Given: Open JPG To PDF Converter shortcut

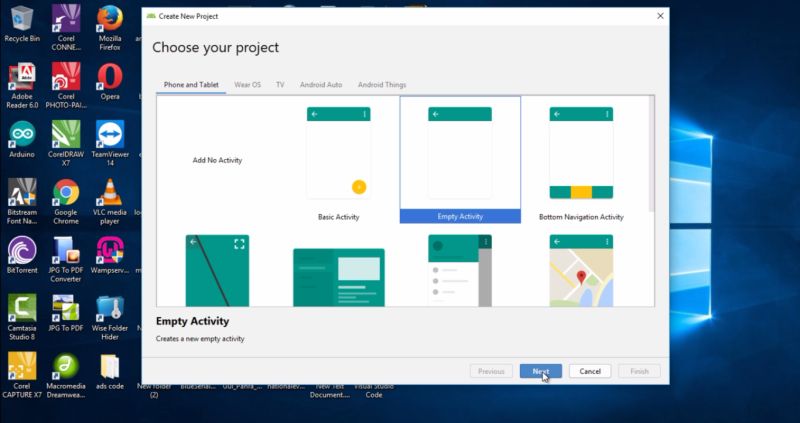Looking at the screenshot, I should [x=66, y=259].
